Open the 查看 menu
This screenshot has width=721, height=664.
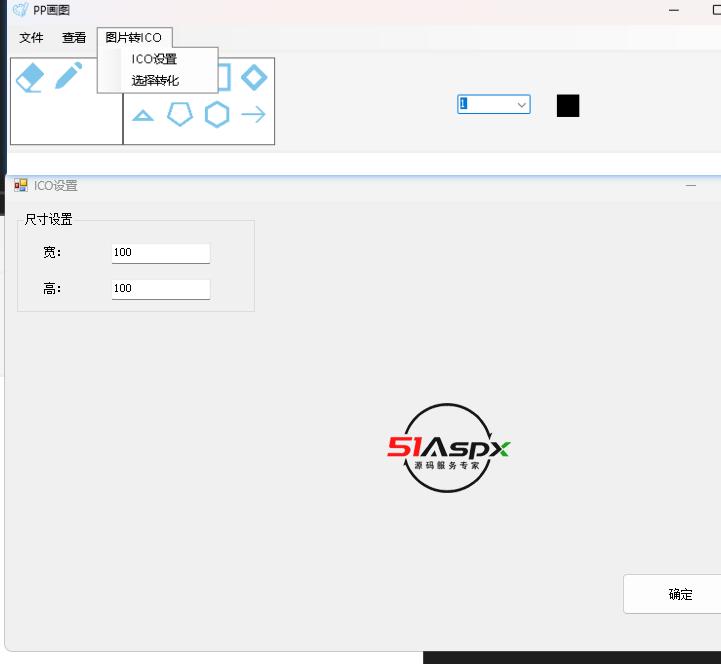74,38
